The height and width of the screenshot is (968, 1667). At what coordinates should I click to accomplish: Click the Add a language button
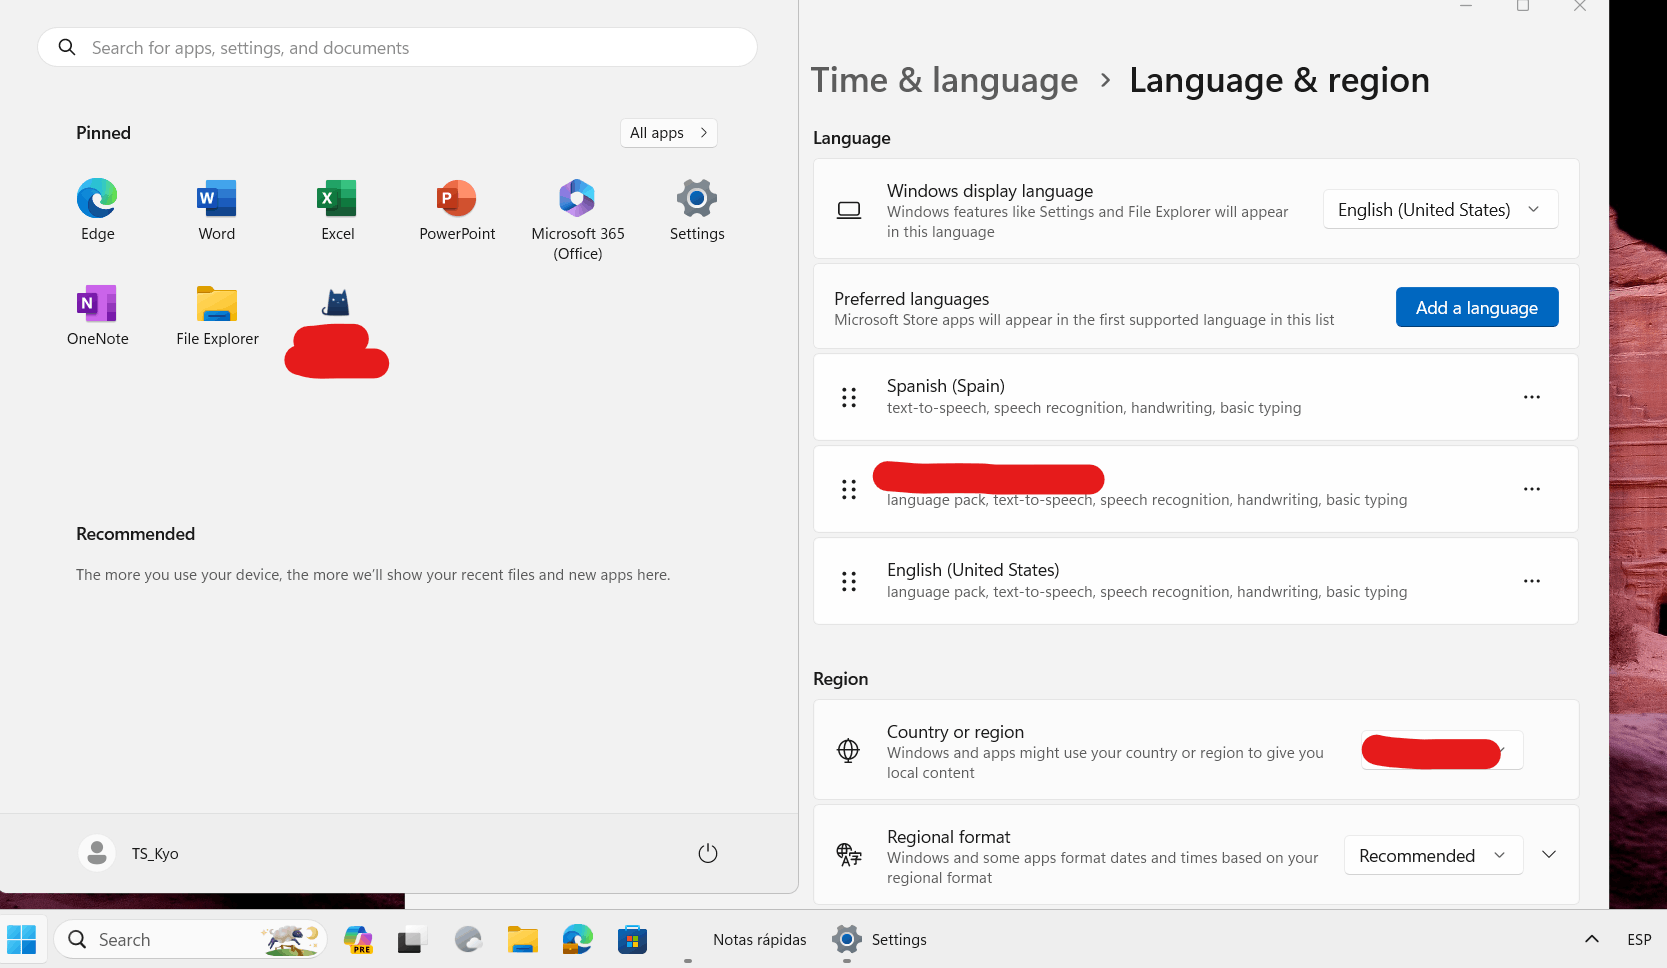point(1476,307)
